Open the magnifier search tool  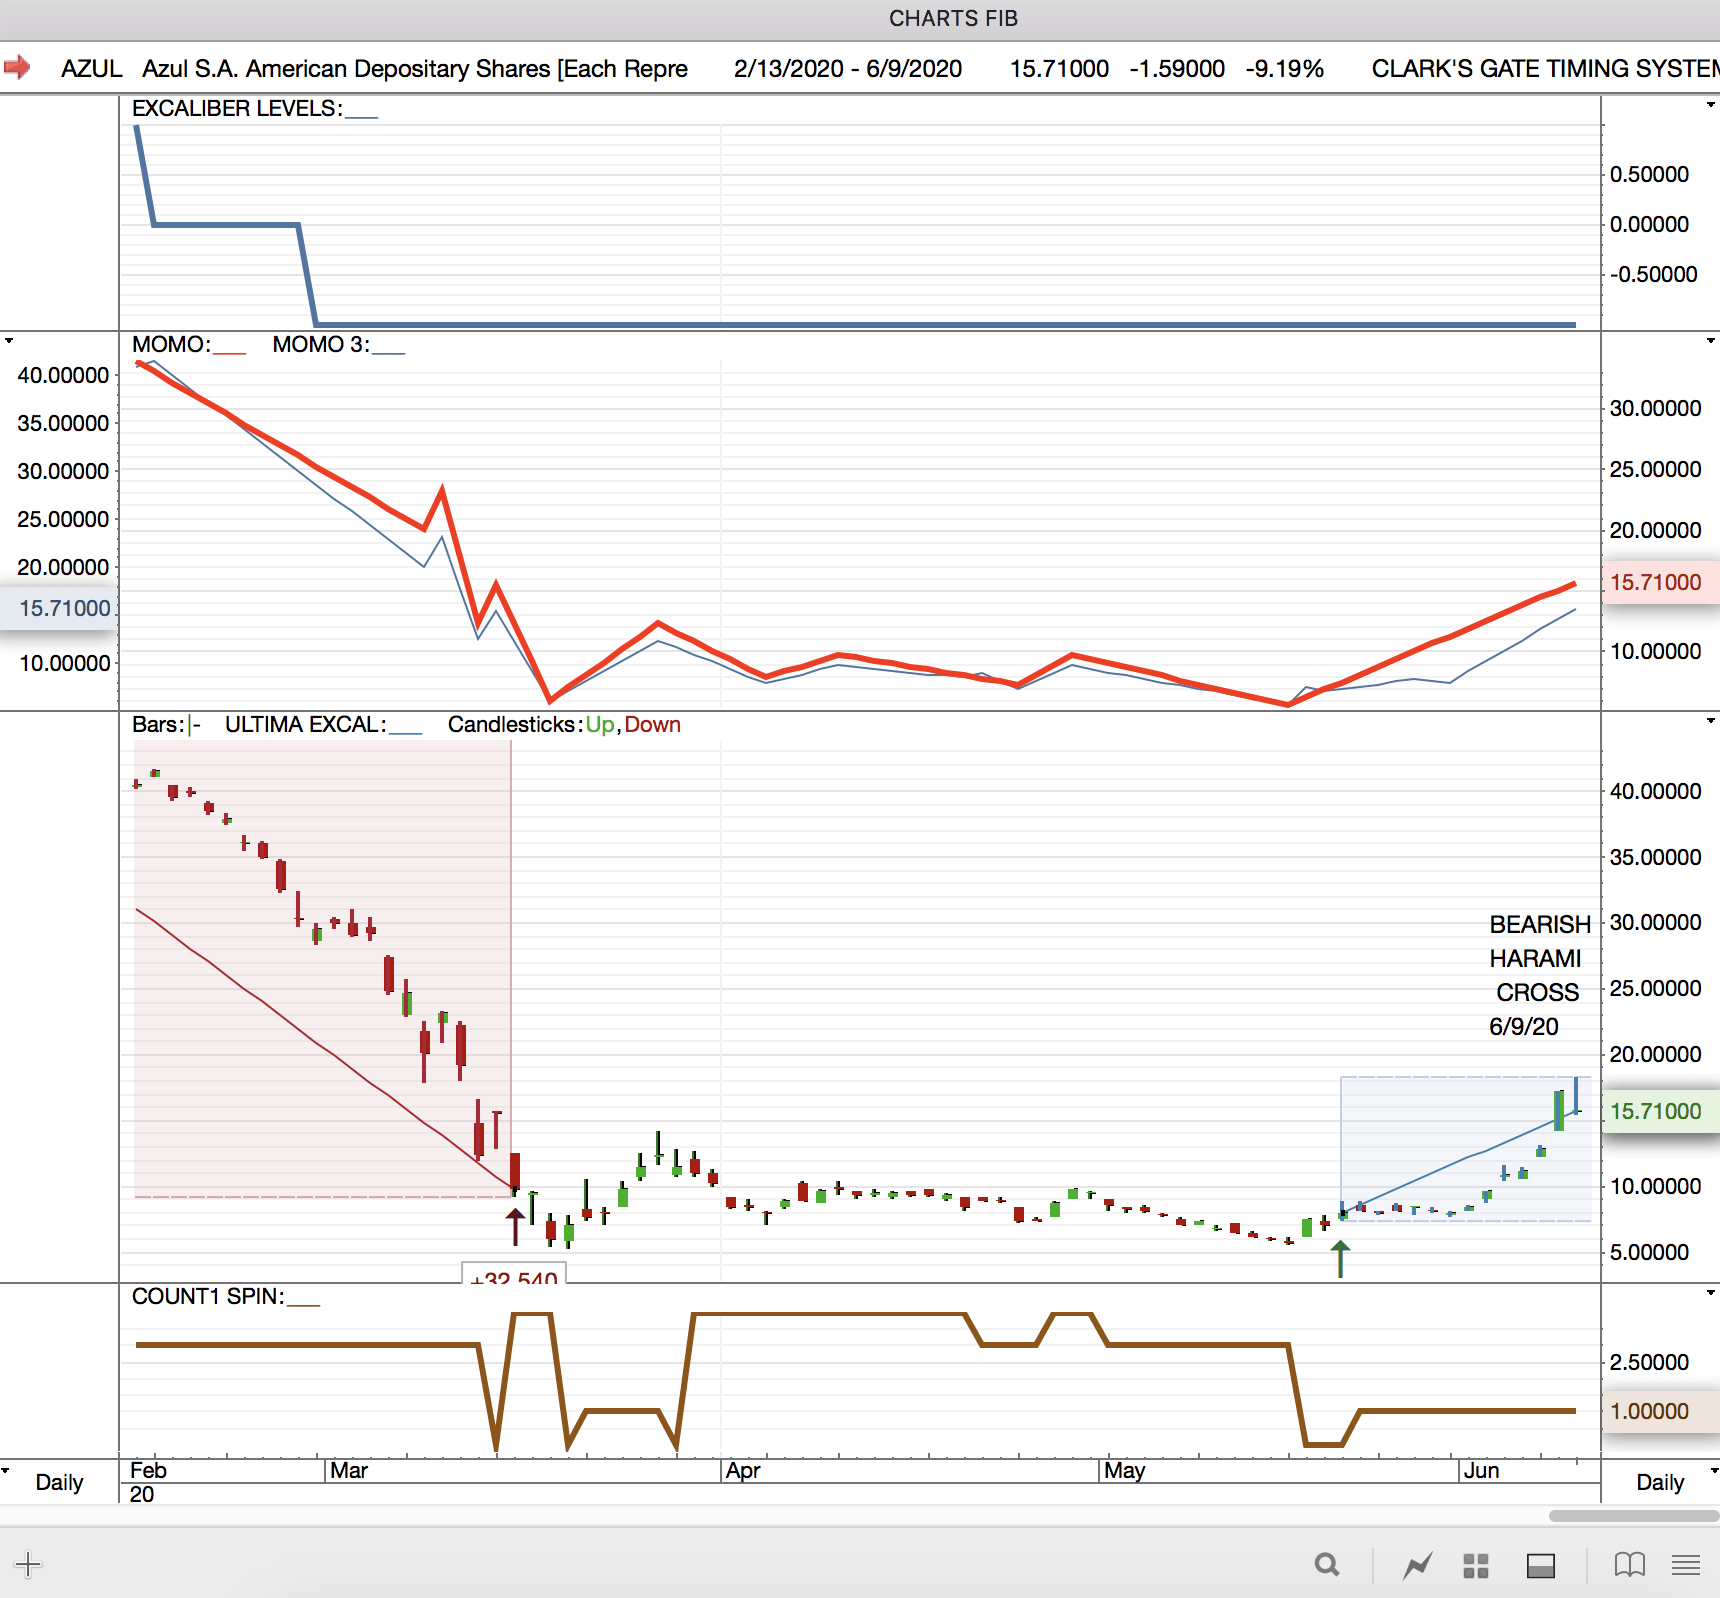(1327, 1564)
